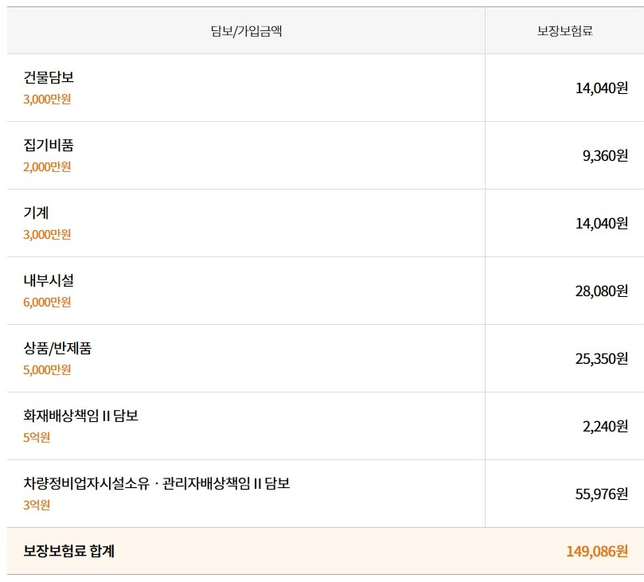This screenshot has width=644, height=582.
Task: Select the 집기비품 coverage label
Action: 48,145
